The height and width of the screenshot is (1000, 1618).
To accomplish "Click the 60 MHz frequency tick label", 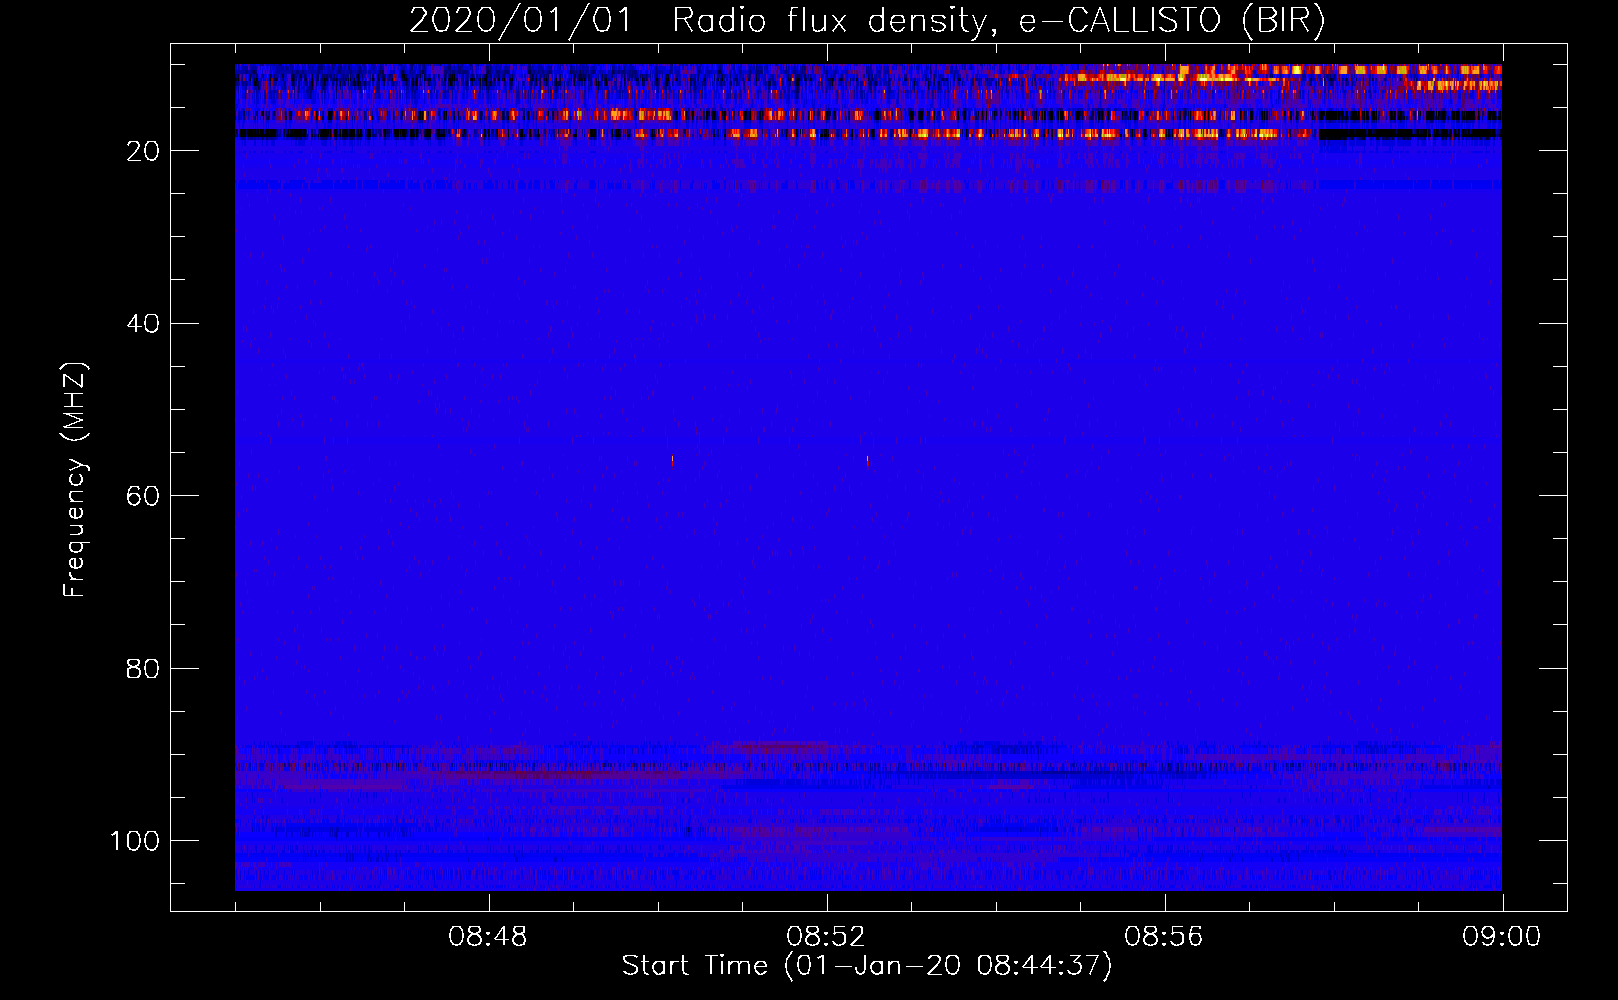I will (143, 496).
